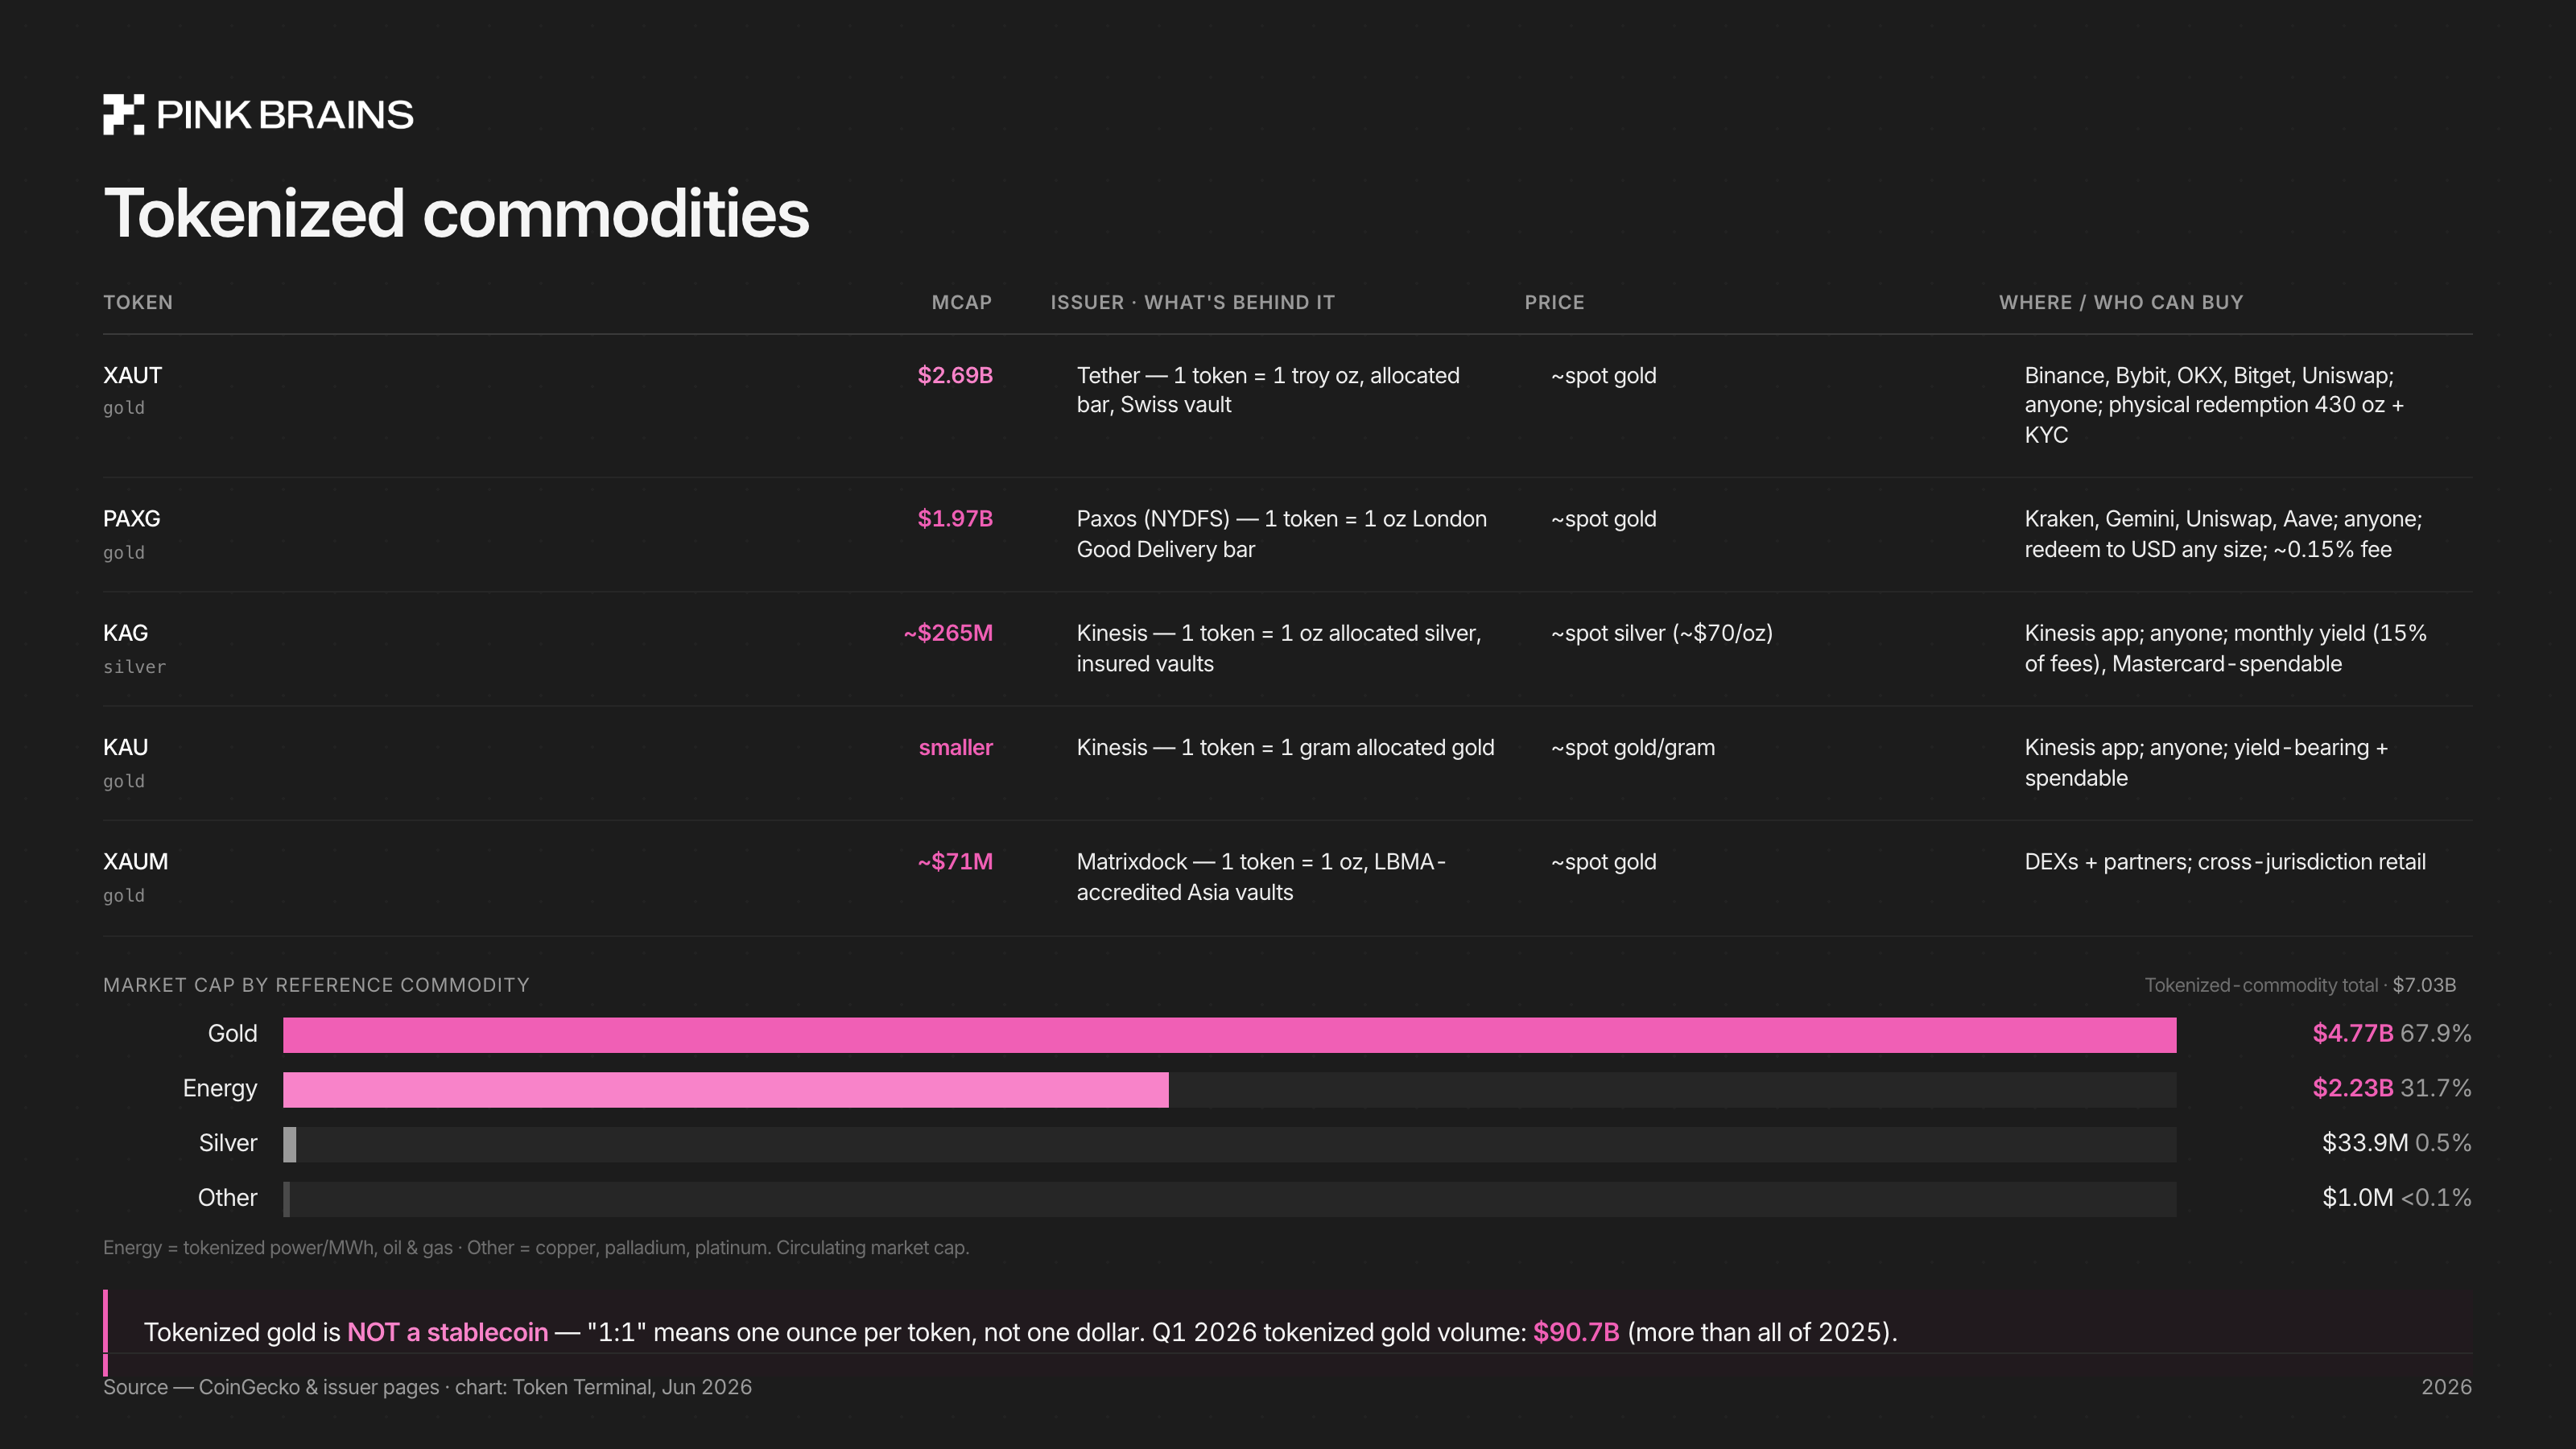Select the KAU token name
Screen dimensions: 2576x1449
coord(125,748)
